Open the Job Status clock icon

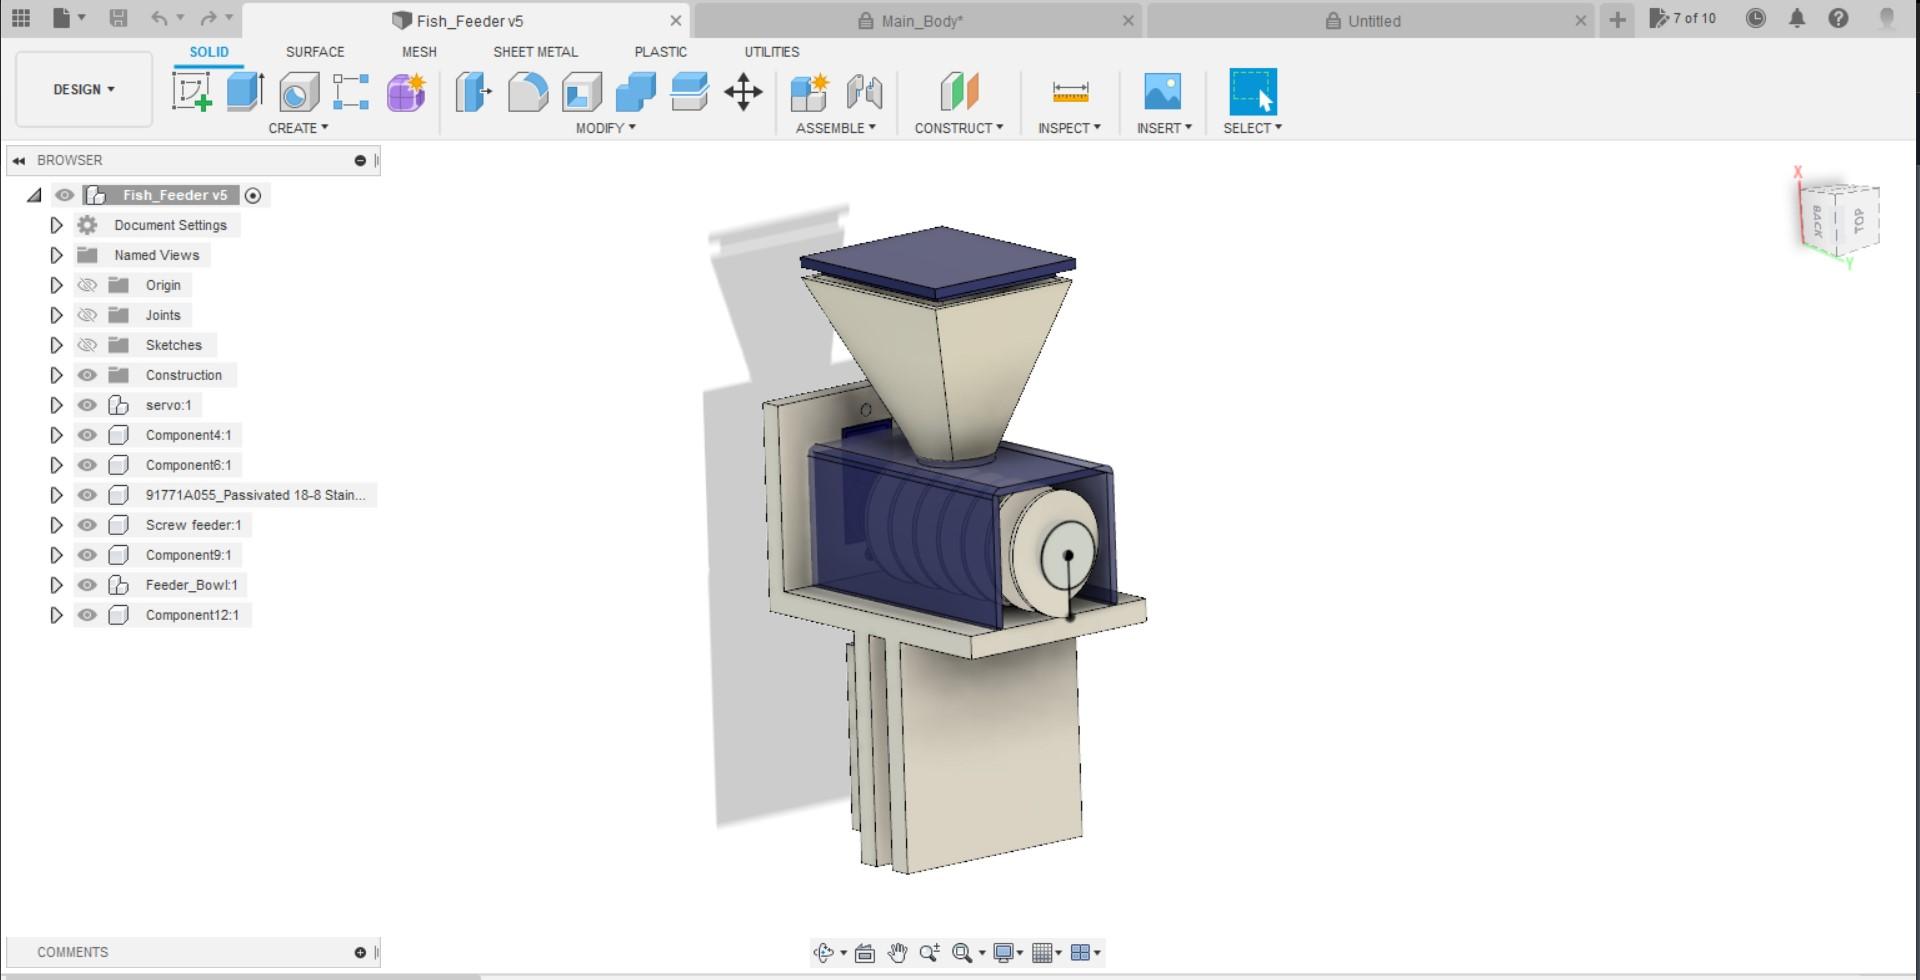[x=1756, y=18]
